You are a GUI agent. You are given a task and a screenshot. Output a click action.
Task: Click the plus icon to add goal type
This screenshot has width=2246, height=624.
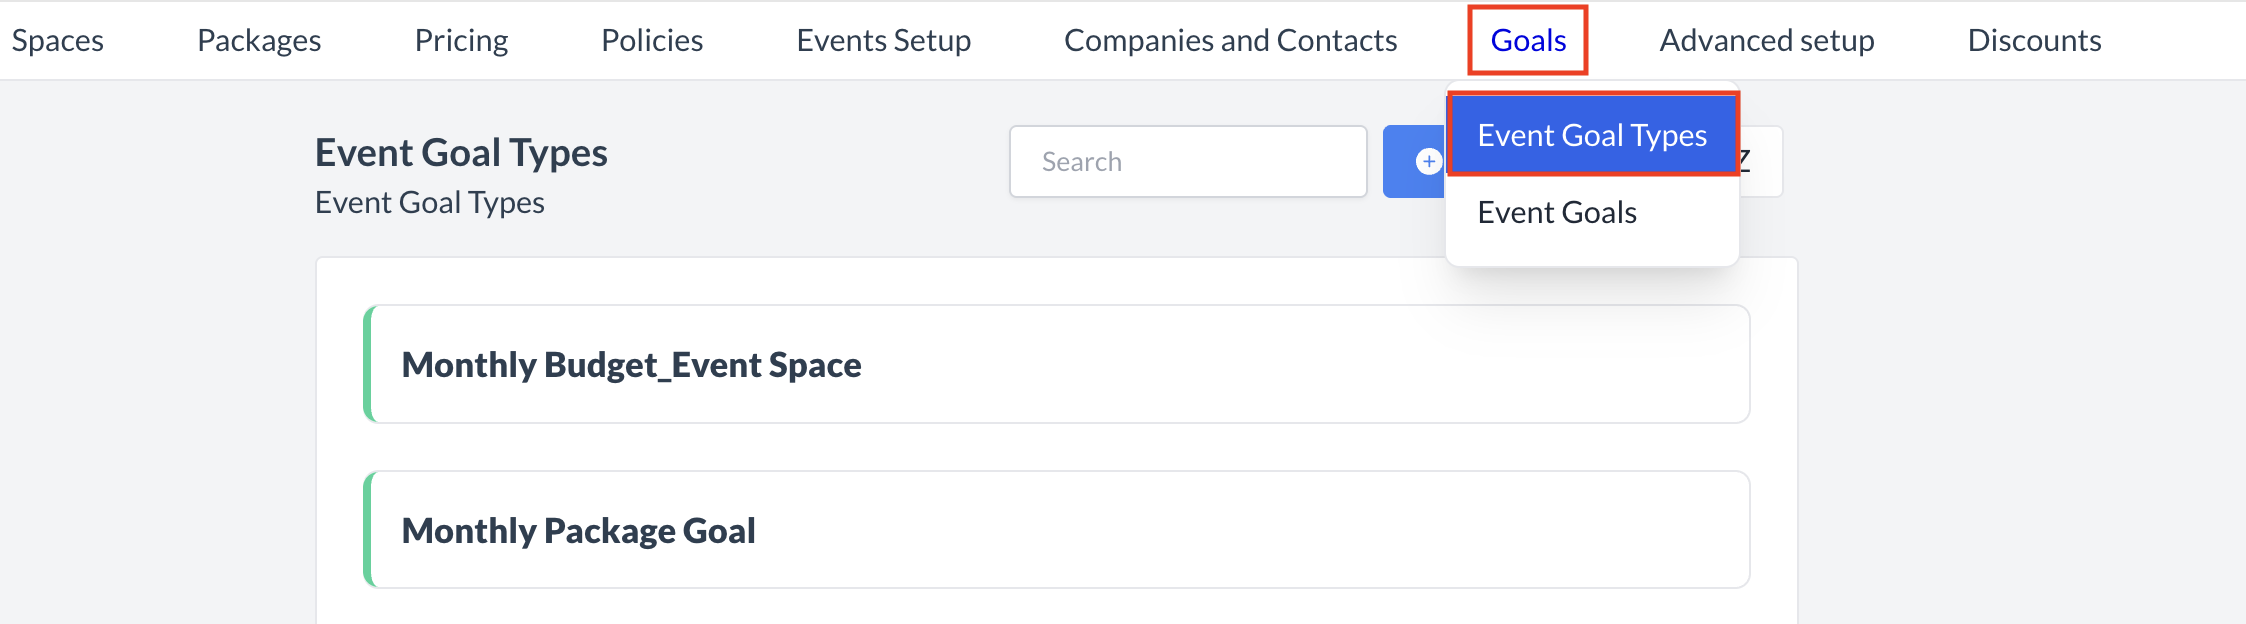click(x=1428, y=161)
